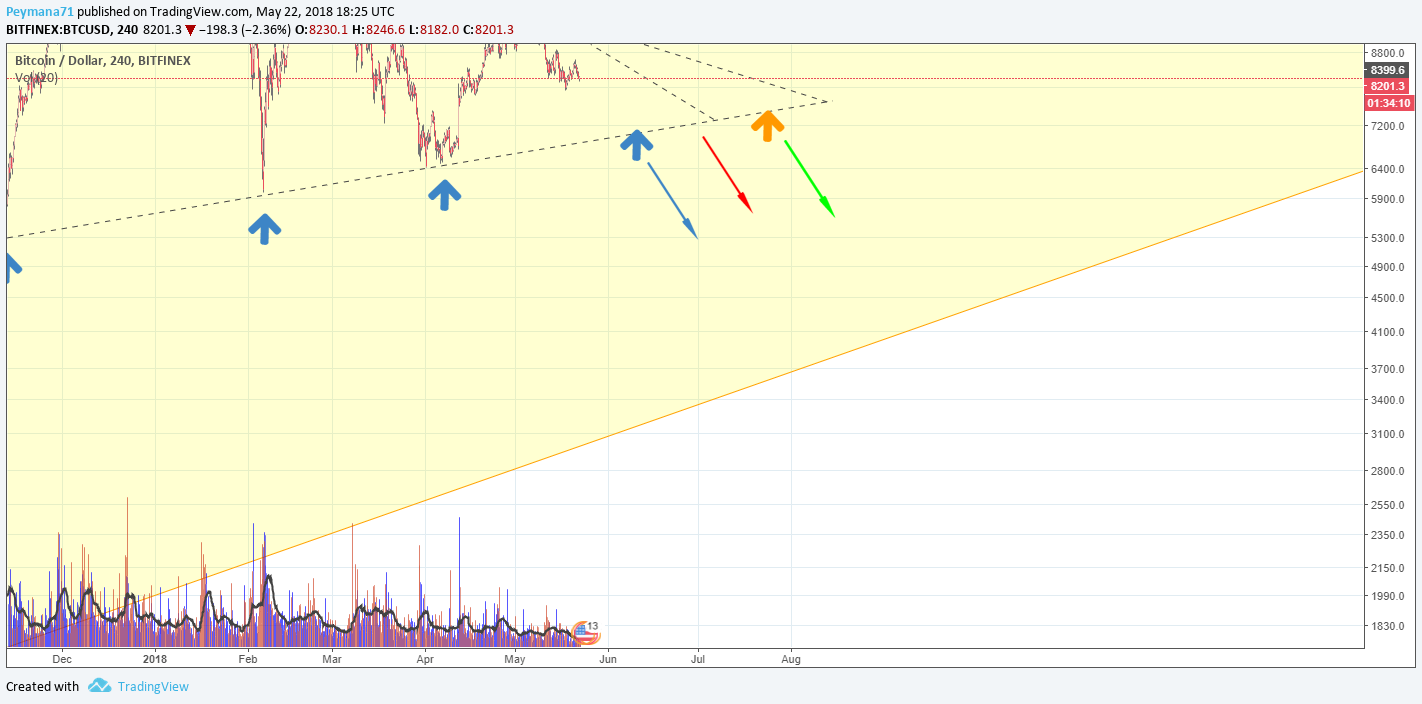Click the 3400.0 price axis label

pos(1388,400)
